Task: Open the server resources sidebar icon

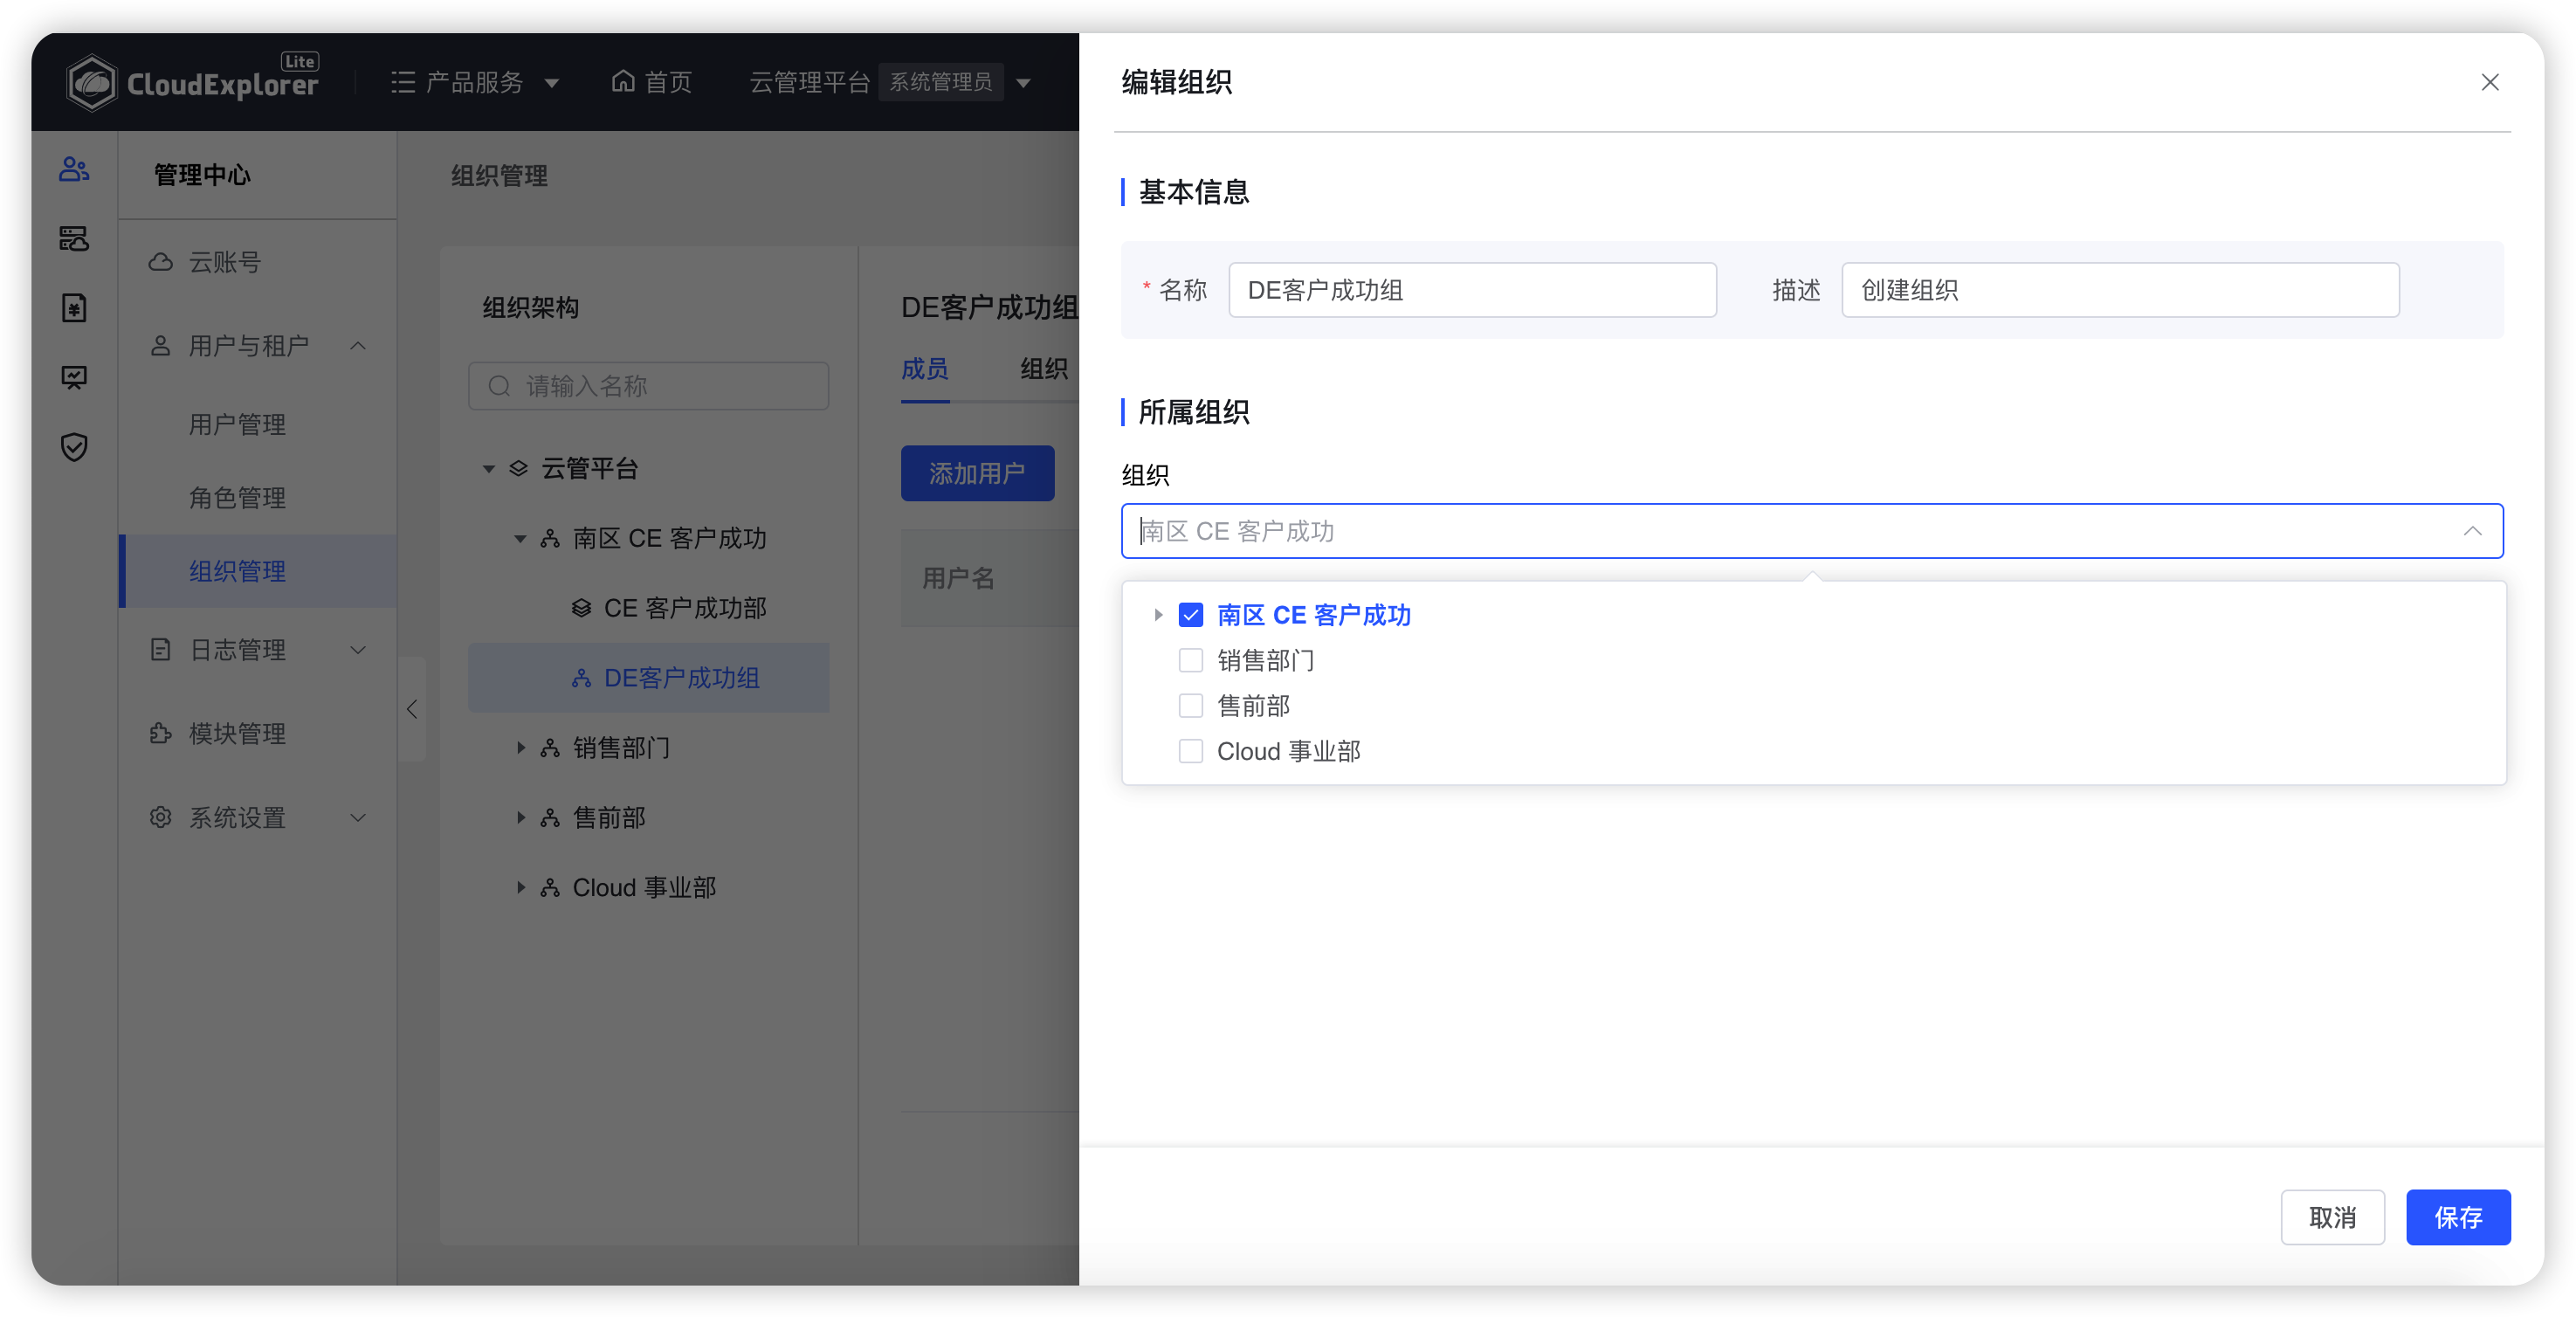Action: (74, 238)
